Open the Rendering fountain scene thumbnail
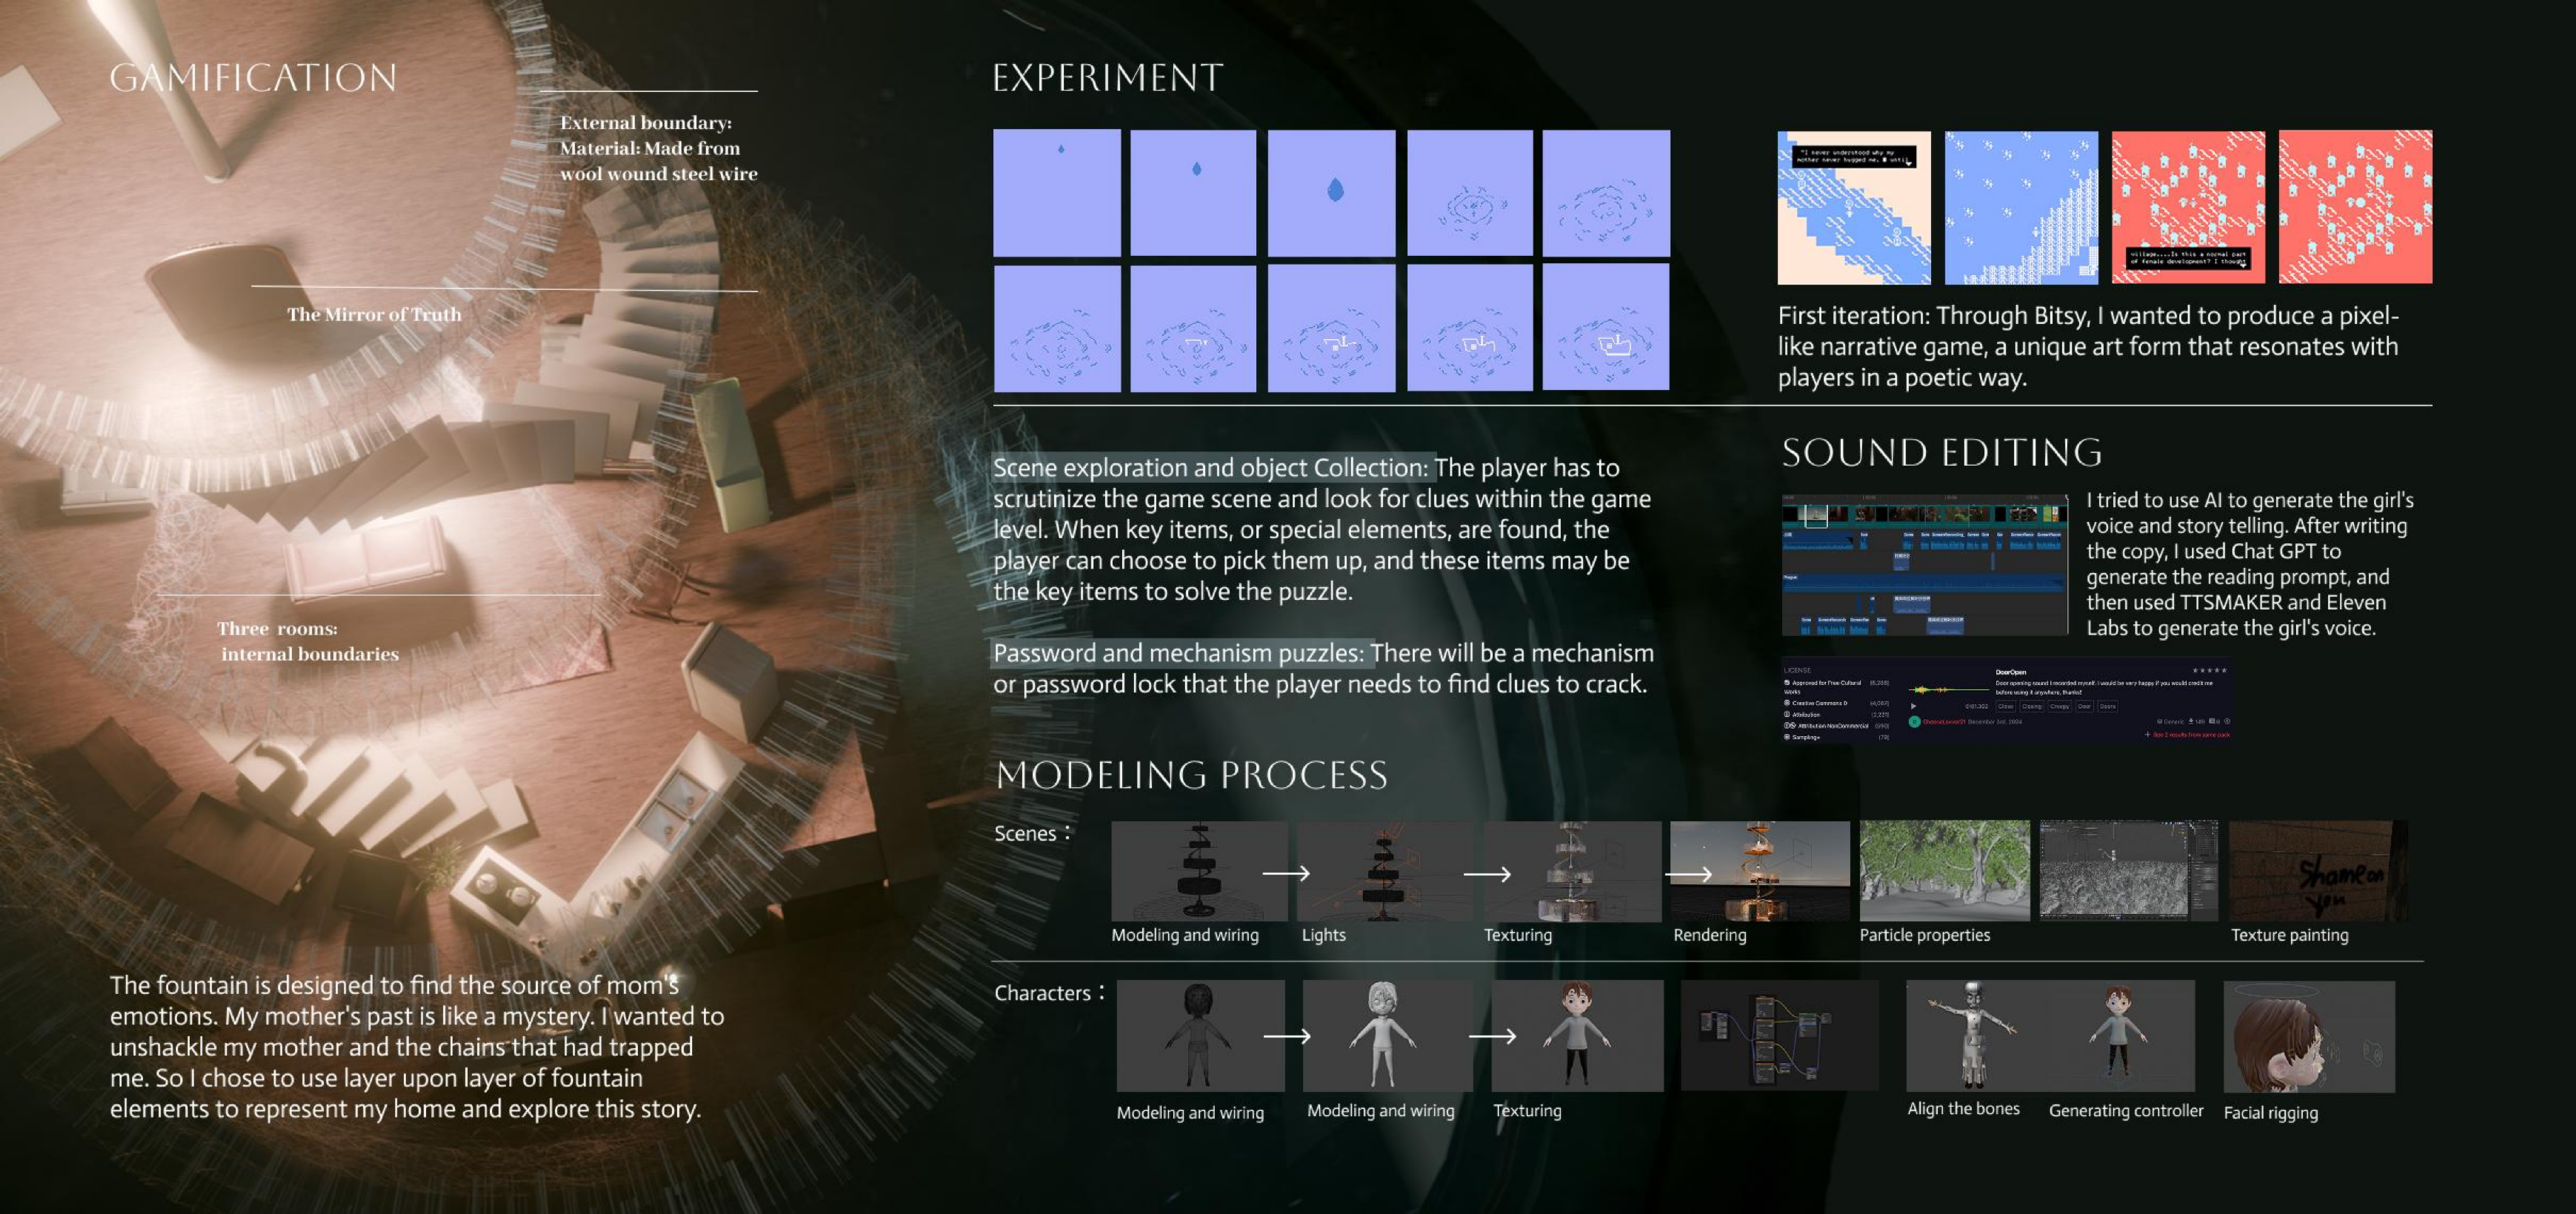Image resolution: width=2576 pixels, height=1214 pixels. point(1759,871)
